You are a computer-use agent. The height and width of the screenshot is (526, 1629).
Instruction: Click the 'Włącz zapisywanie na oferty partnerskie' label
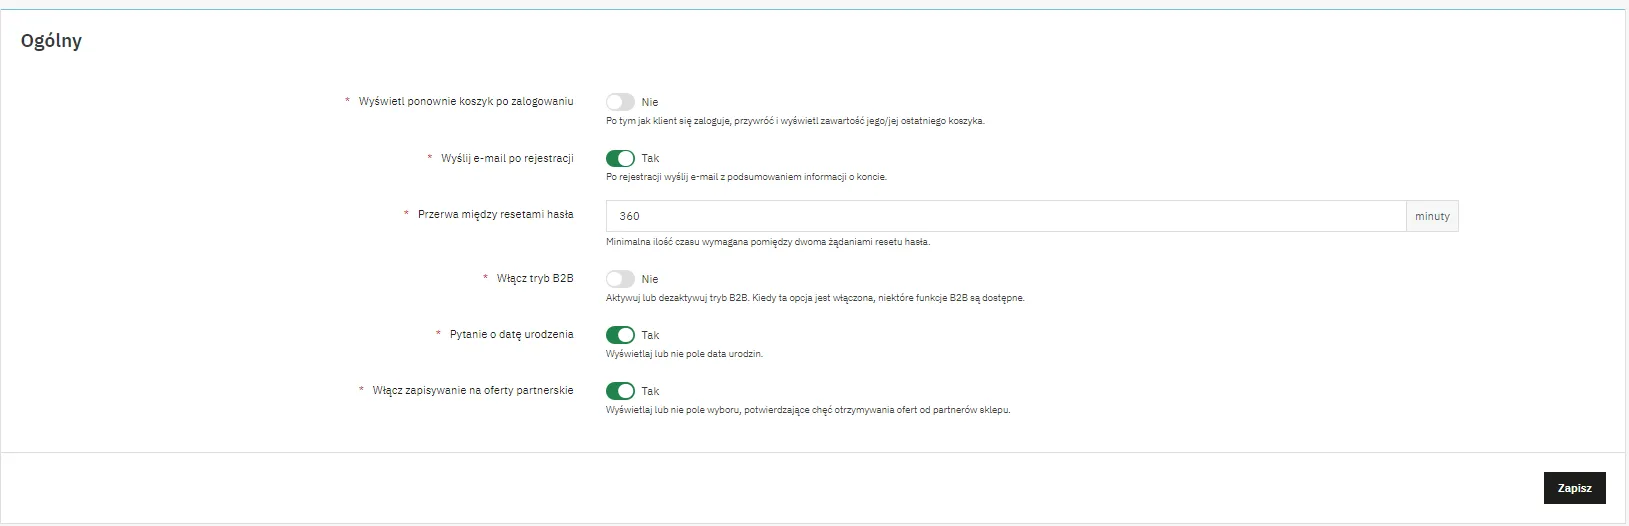pyautogui.click(x=473, y=390)
